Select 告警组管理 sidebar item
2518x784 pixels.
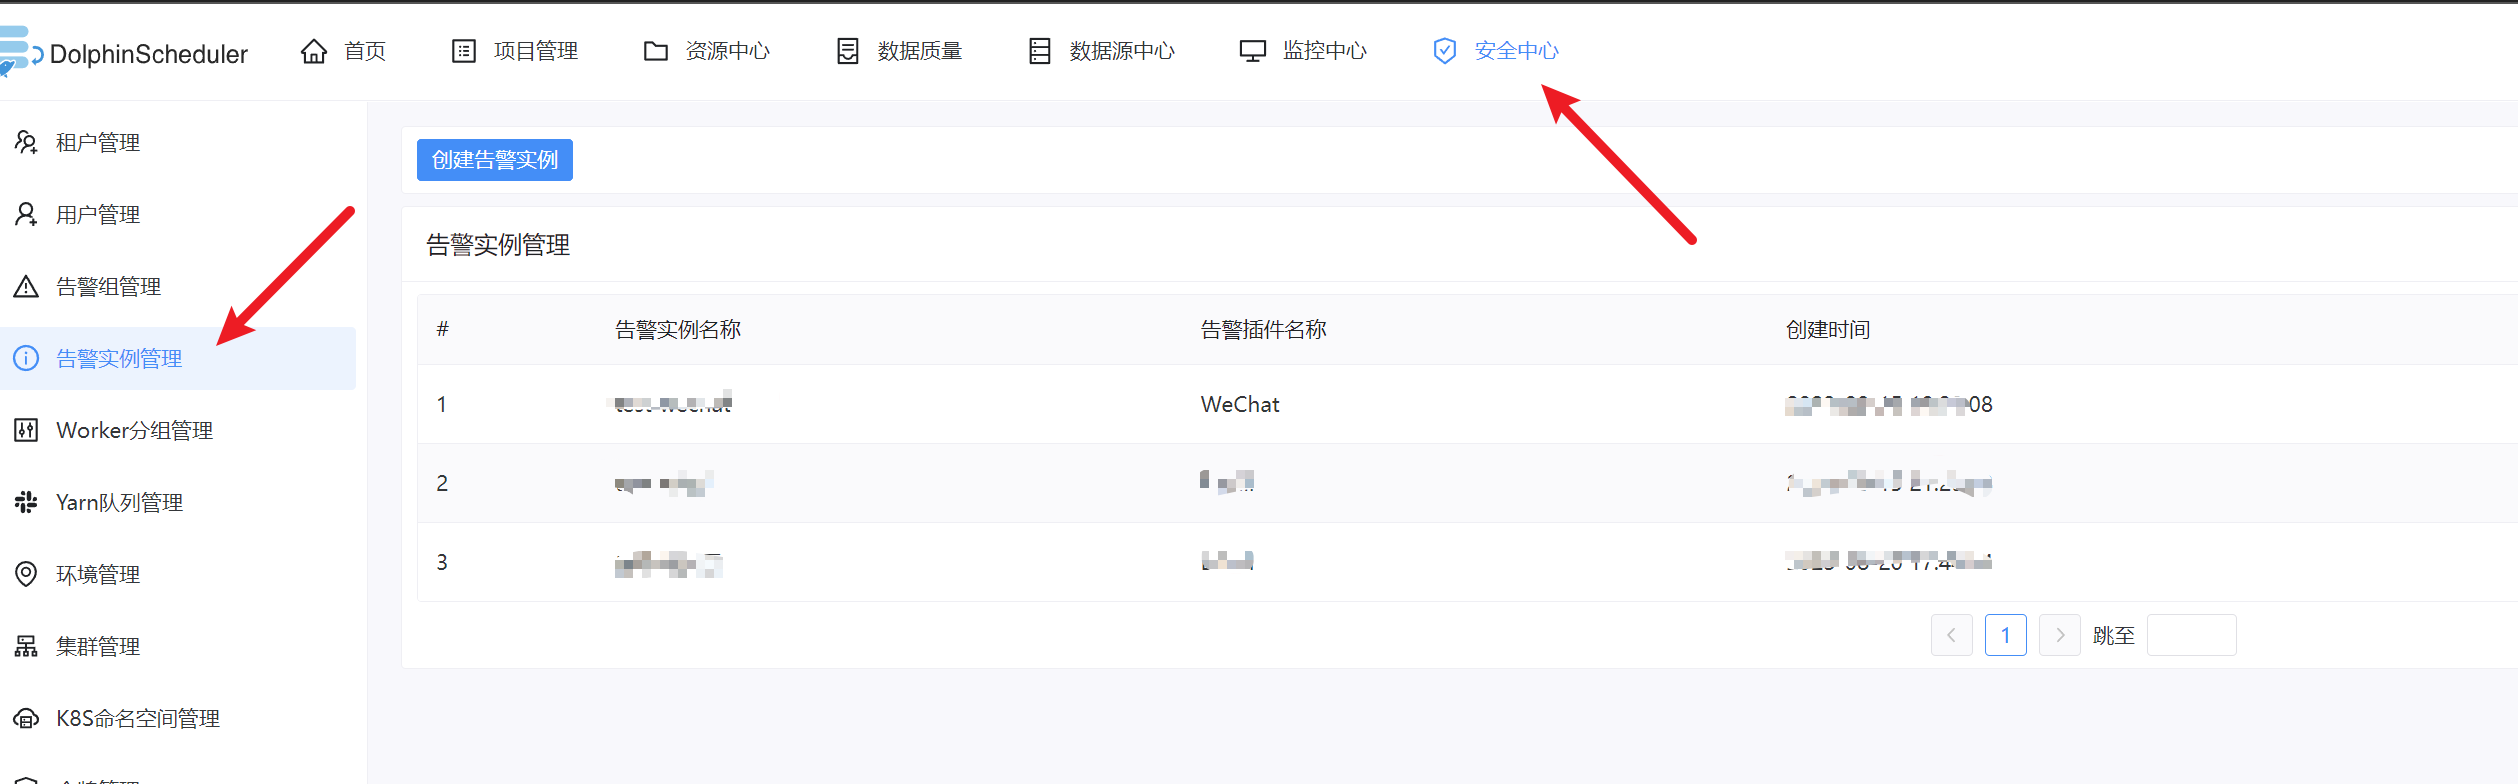[108, 287]
